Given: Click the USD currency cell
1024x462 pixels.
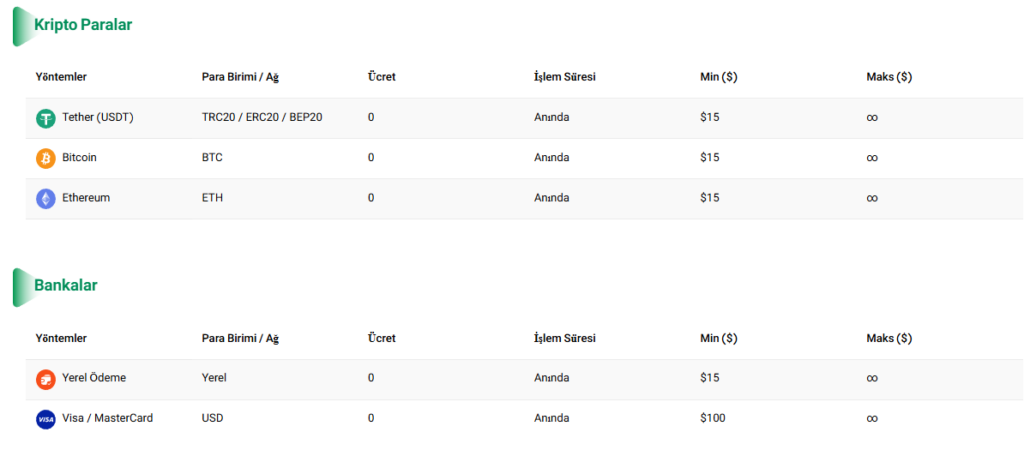Looking at the screenshot, I should (x=213, y=418).
